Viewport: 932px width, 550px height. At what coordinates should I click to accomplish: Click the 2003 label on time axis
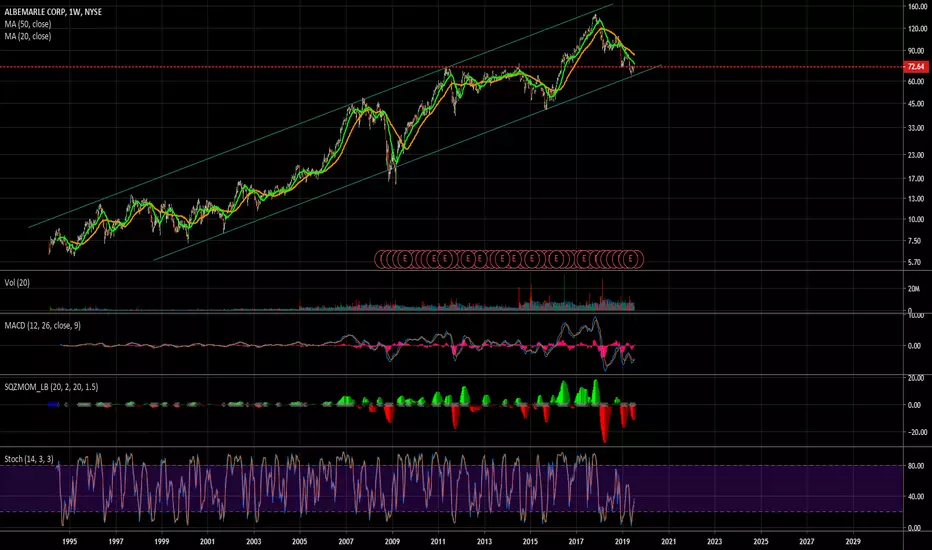point(254,542)
